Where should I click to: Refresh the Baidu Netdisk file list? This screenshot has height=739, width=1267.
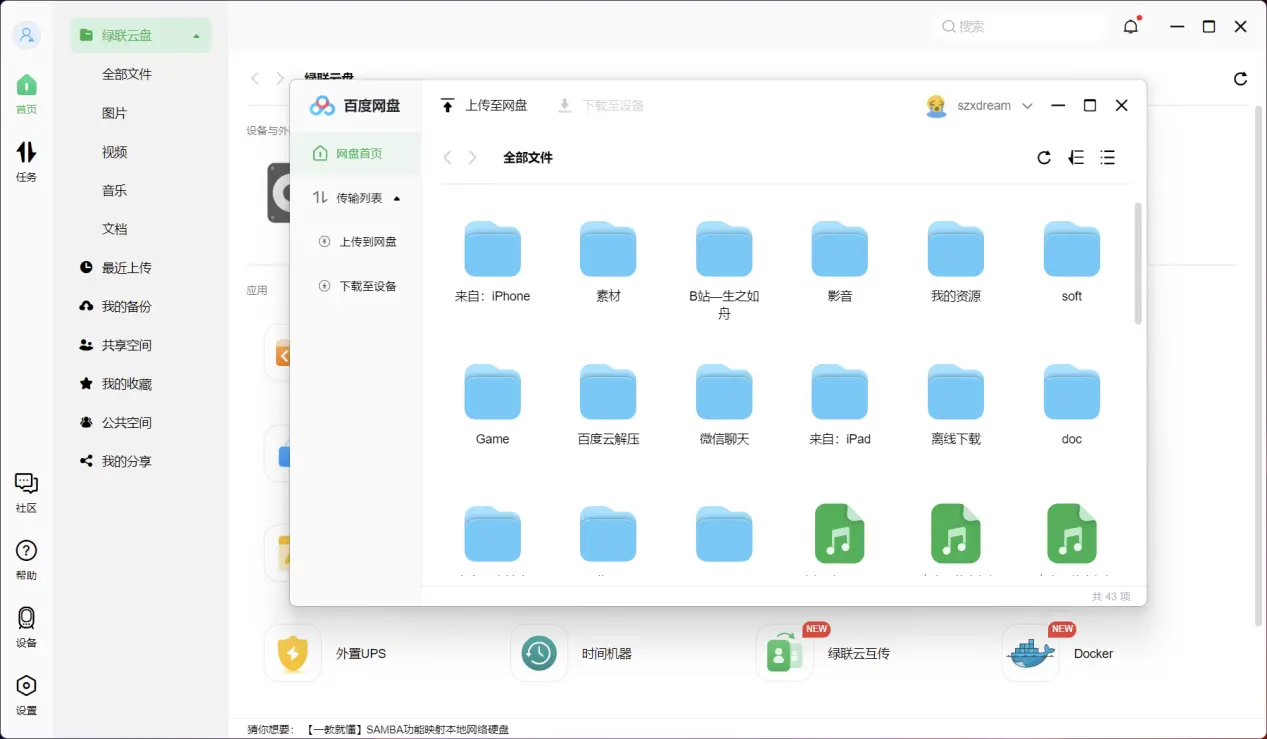point(1043,157)
